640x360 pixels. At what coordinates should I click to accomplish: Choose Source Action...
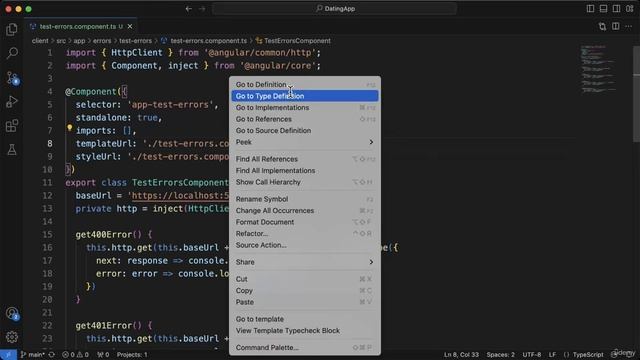click(305, 245)
